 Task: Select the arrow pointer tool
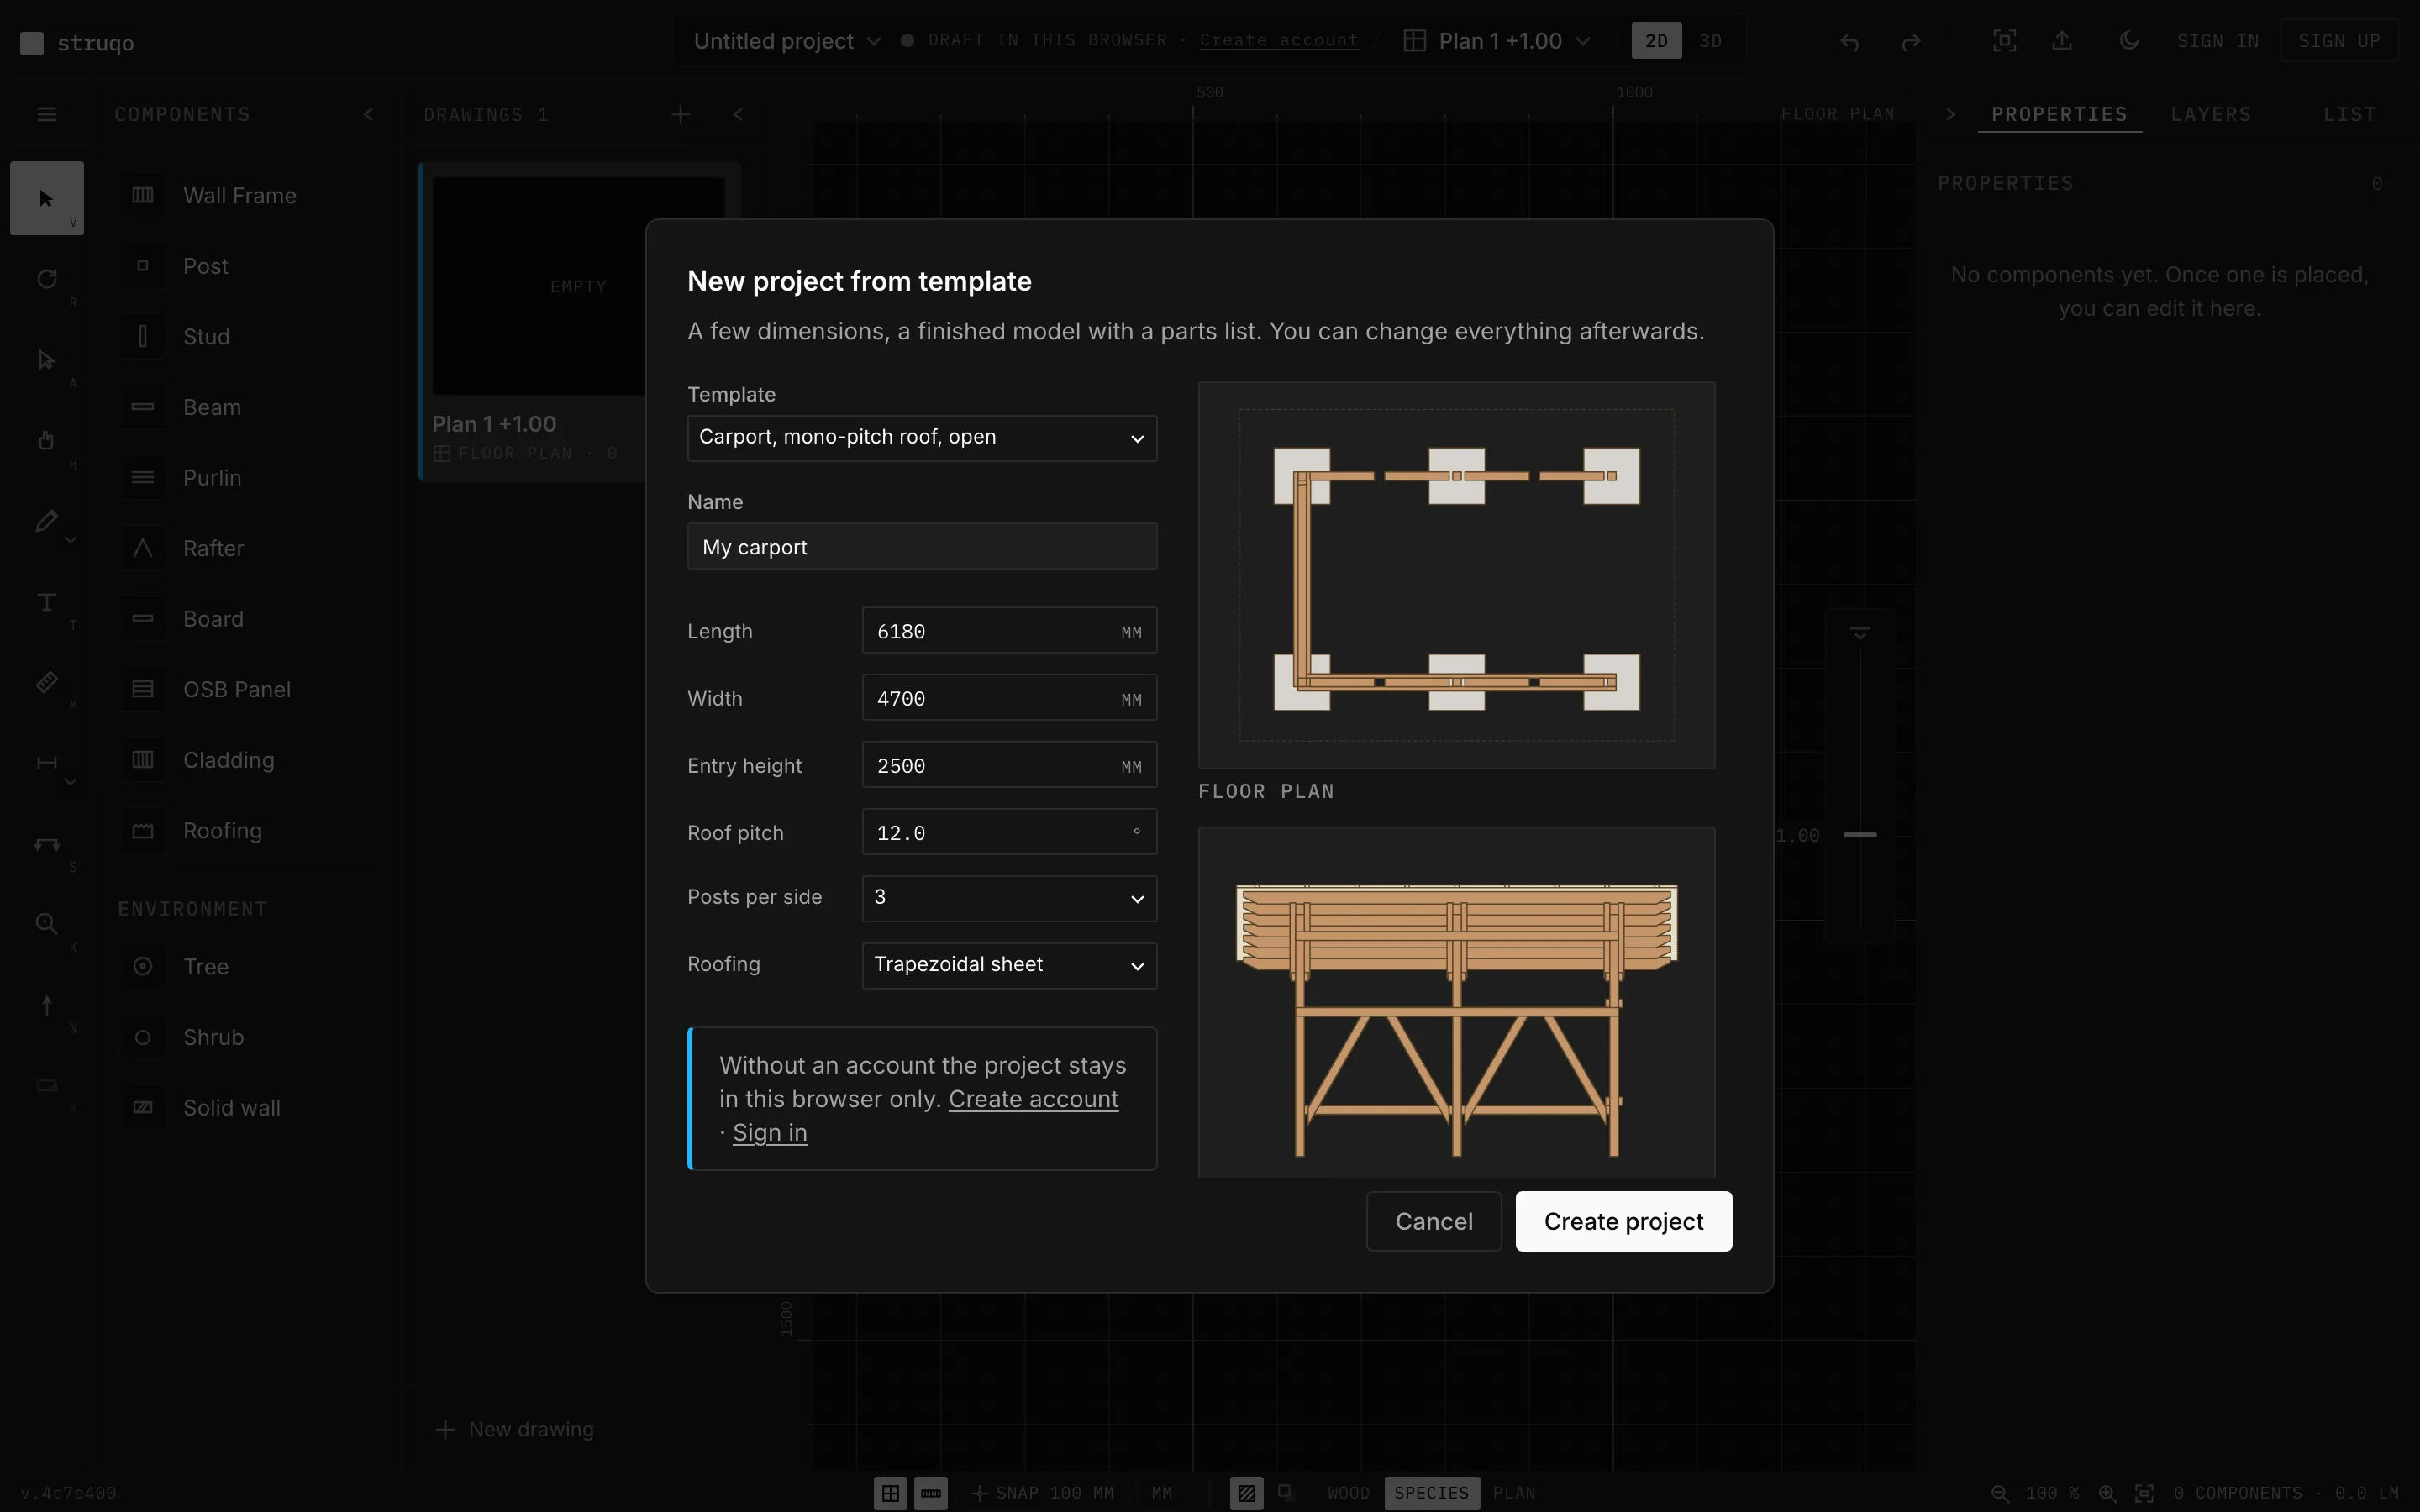coord(46,198)
